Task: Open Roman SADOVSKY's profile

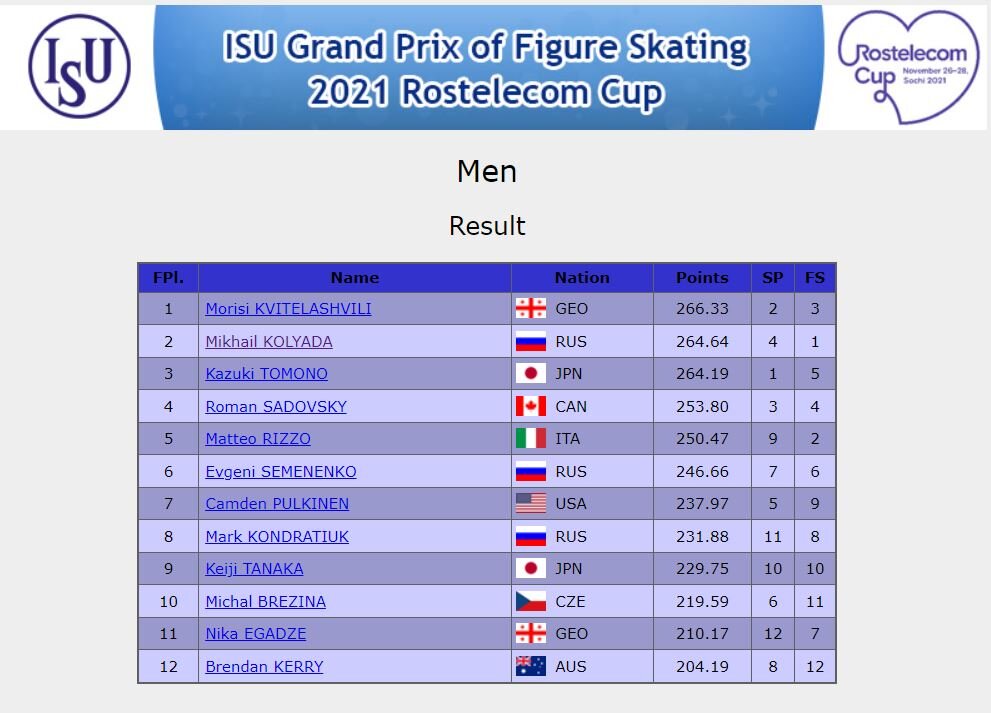Action: pyautogui.click(x=276, y=406)
